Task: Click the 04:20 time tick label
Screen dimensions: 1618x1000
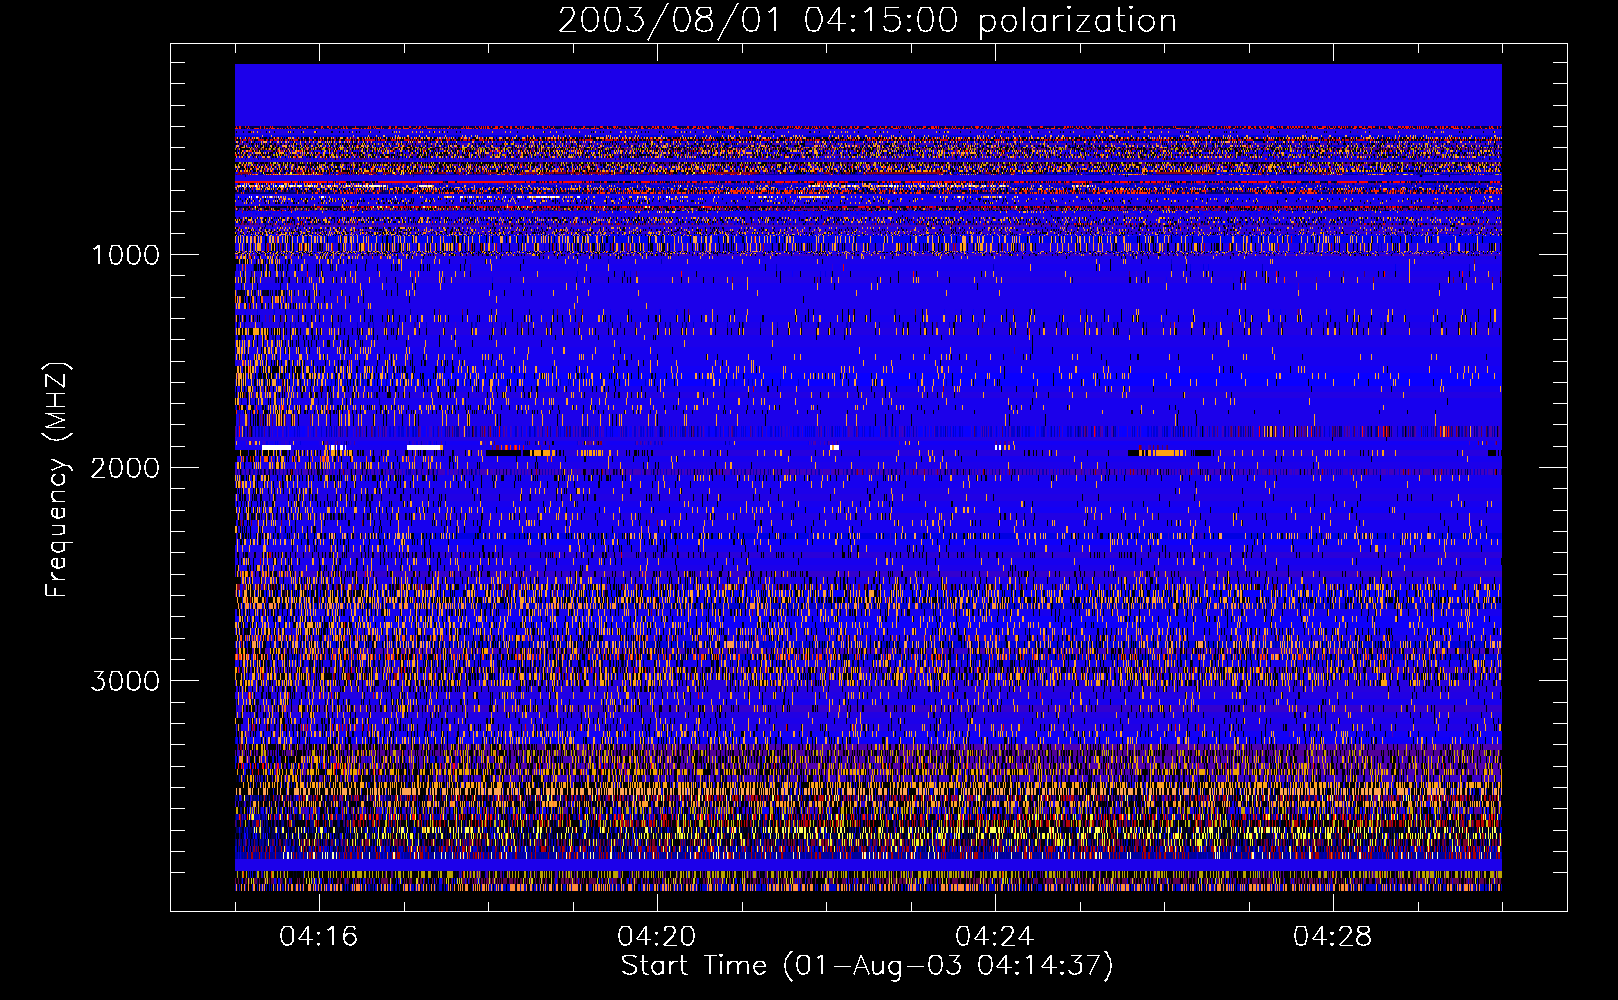Action: (657, 937)
